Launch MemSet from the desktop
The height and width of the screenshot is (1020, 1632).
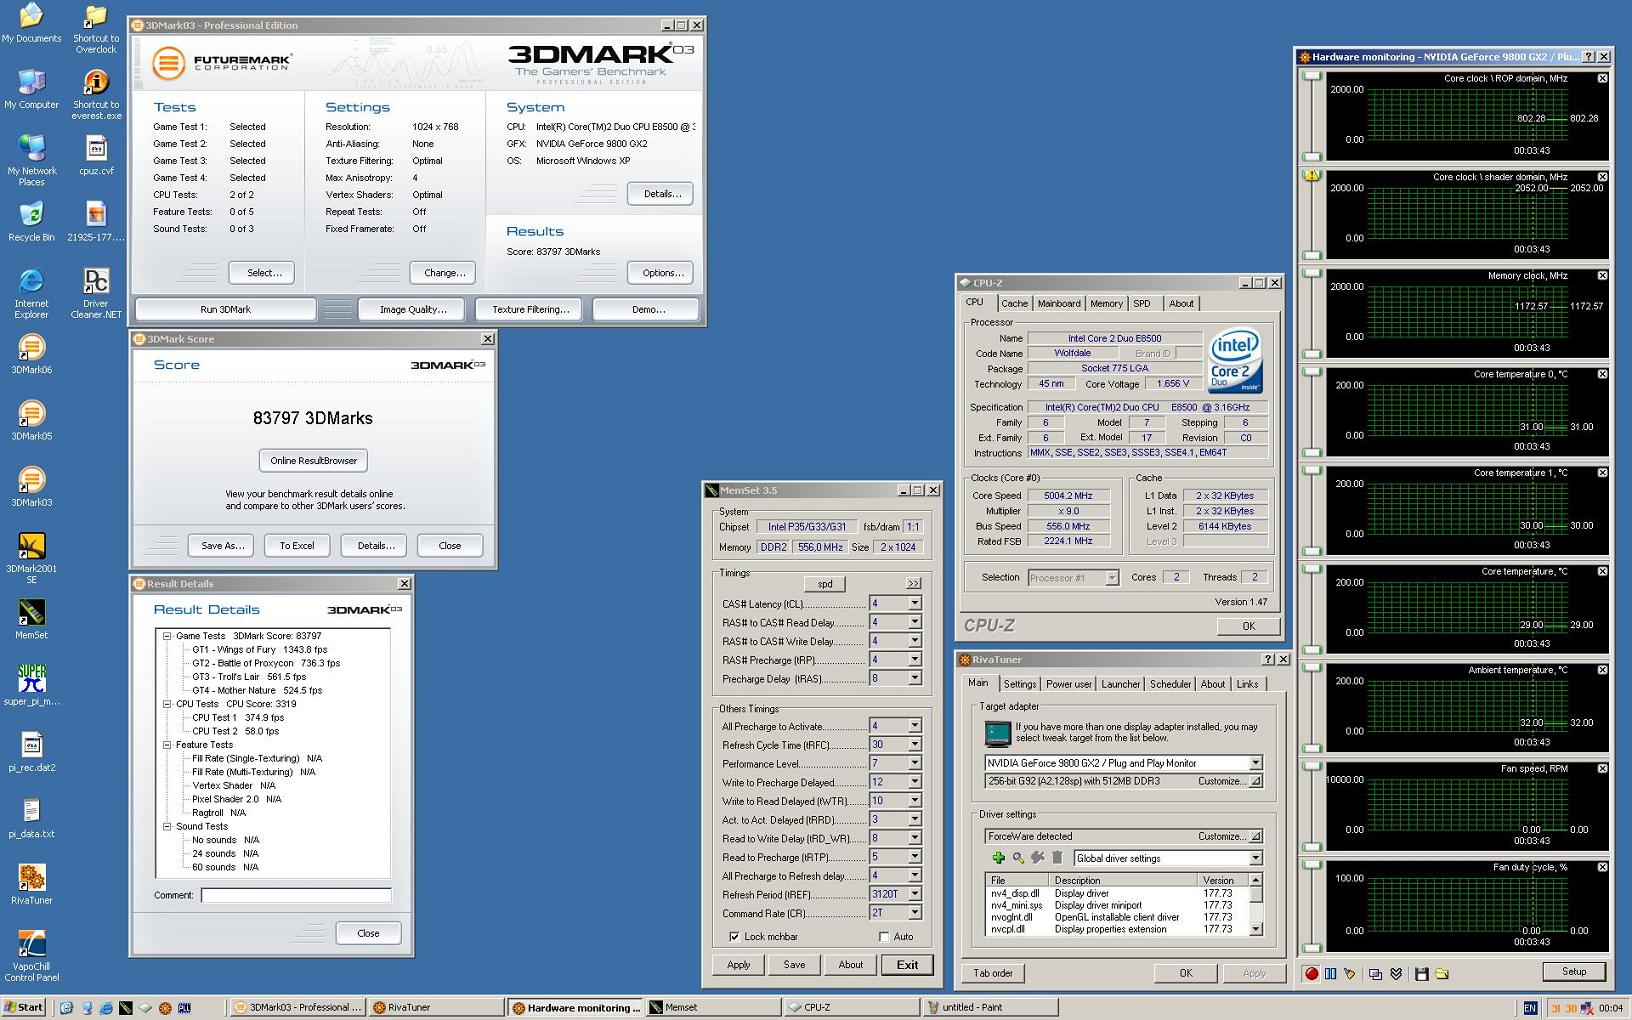31,619
